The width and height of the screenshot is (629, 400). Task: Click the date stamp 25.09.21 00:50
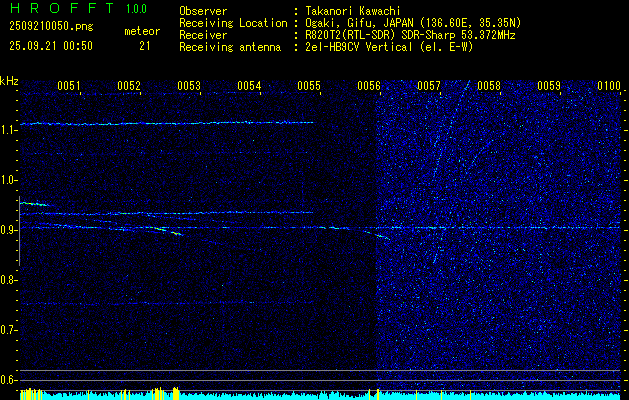pos(51,46)
